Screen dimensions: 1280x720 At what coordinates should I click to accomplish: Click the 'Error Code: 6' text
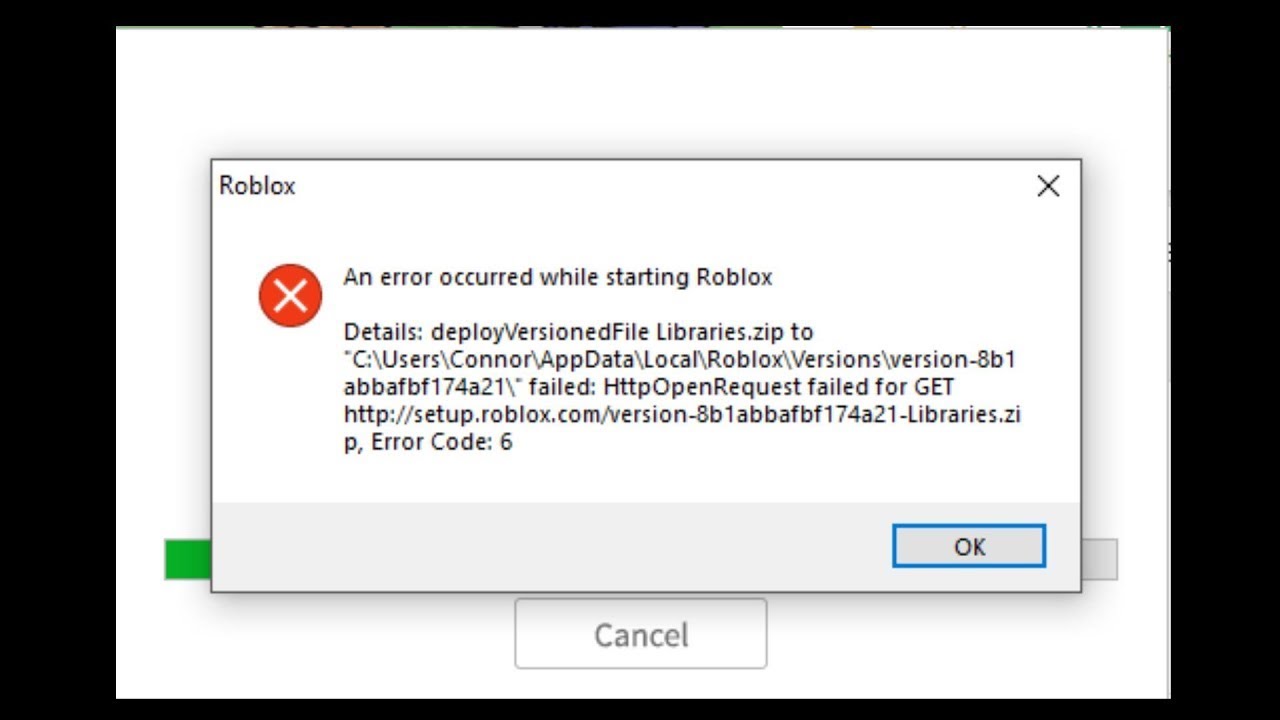[441, 442]
